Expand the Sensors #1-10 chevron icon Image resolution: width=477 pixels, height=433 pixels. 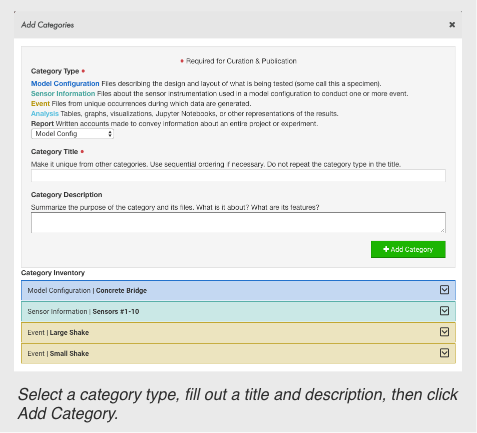coord(444,311)
